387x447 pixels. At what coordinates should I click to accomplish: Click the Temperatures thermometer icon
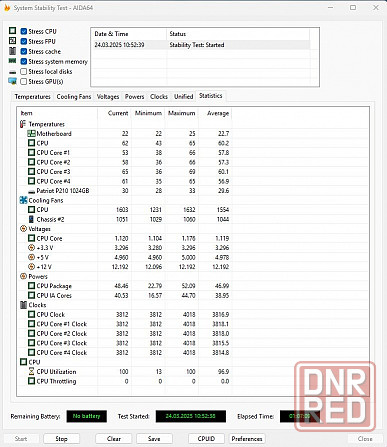click(x=23, y=124)
